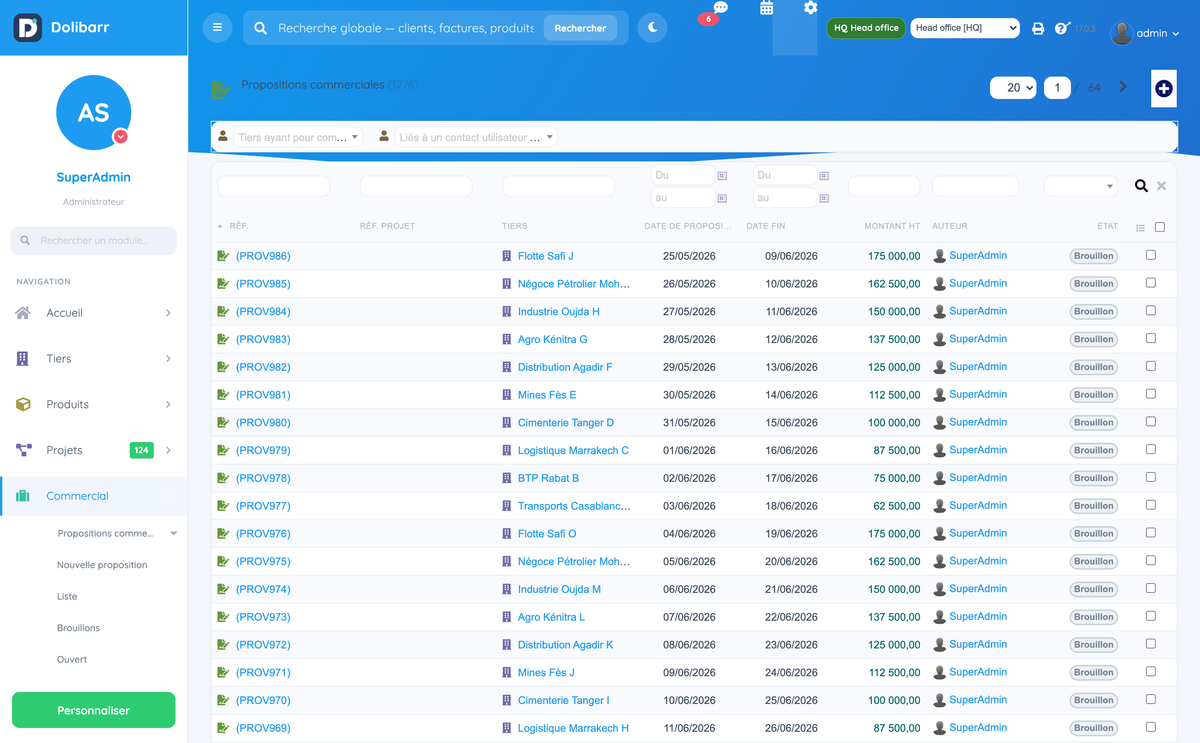Viewport: 1200px width, 743px height.
Task: Click the Projets network icon
Action: (x=23, y=450)
